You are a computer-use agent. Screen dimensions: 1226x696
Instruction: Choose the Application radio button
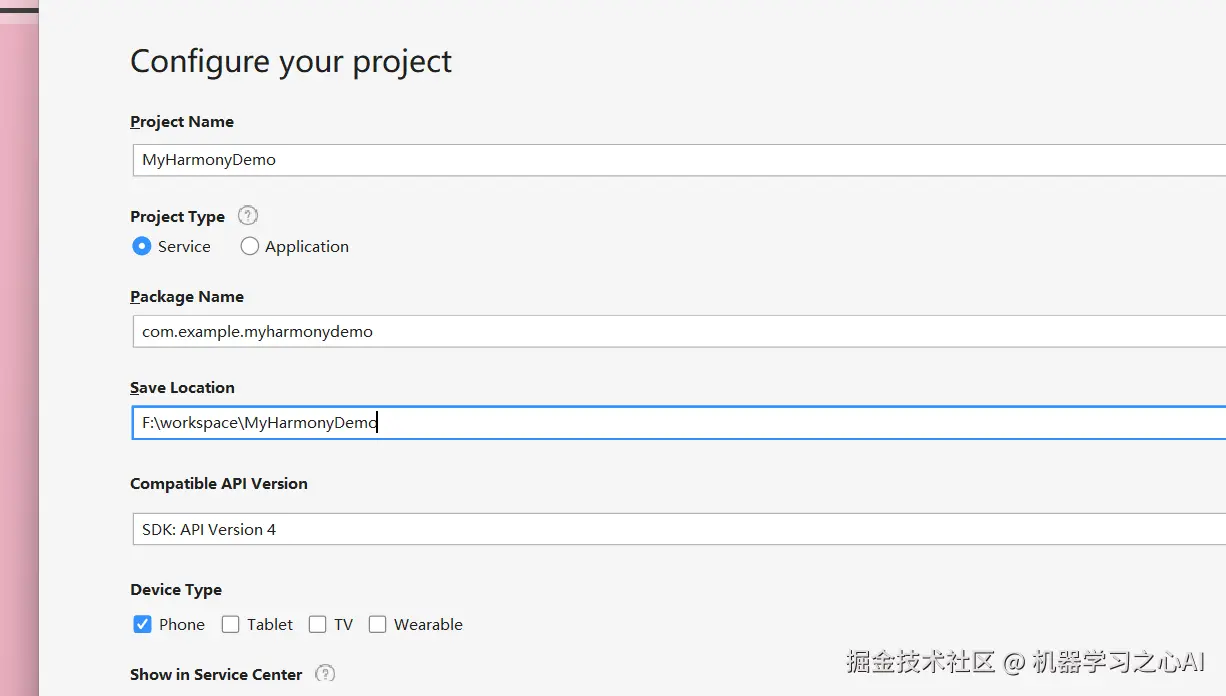(250, 246)
